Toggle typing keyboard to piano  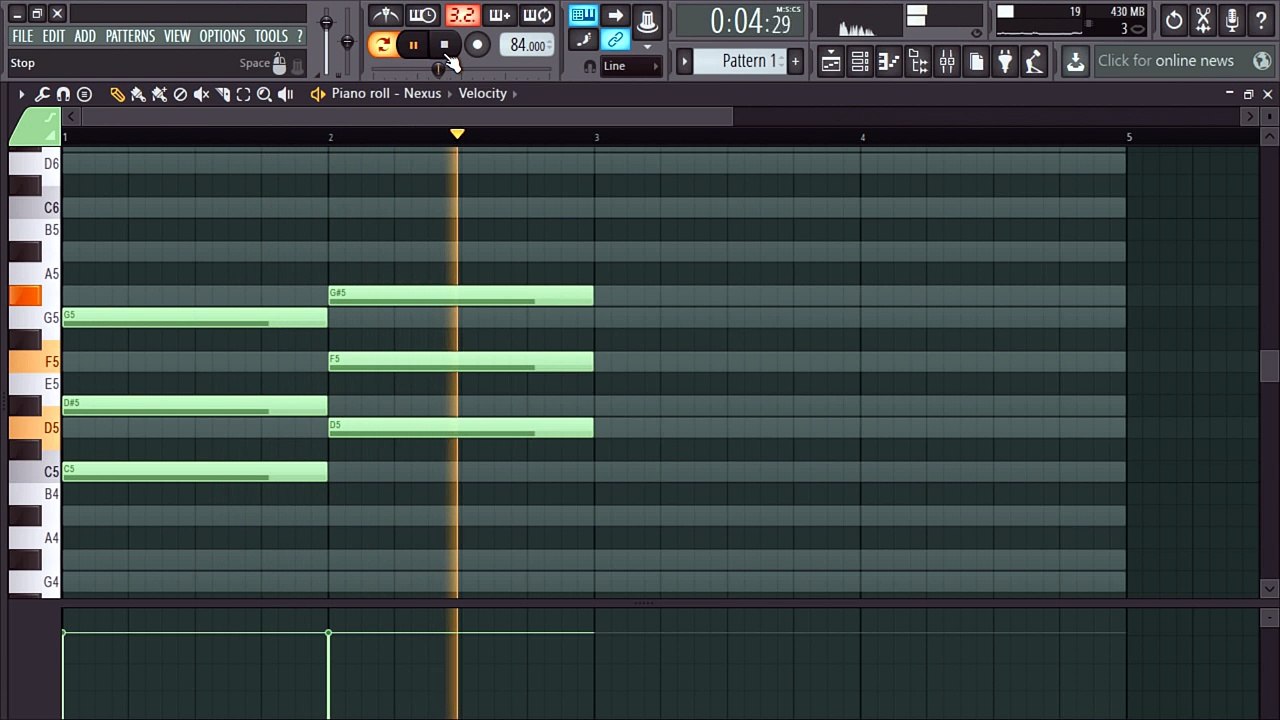(583, 15)
